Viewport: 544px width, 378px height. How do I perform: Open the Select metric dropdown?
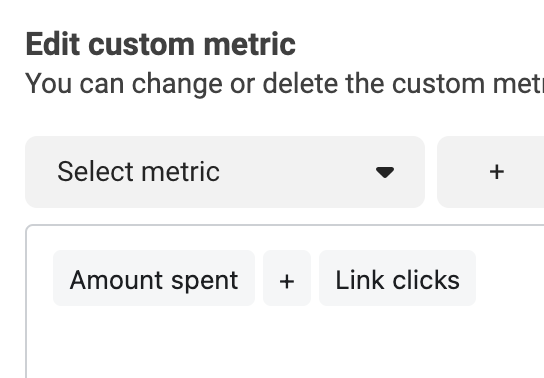[x=225, y=172]
